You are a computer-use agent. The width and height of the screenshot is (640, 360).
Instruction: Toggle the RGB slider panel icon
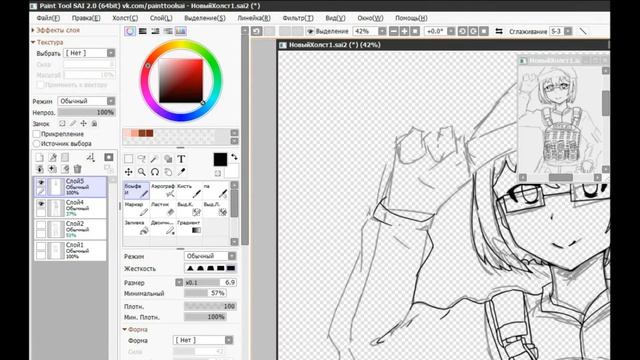click(x=142, y=31)
